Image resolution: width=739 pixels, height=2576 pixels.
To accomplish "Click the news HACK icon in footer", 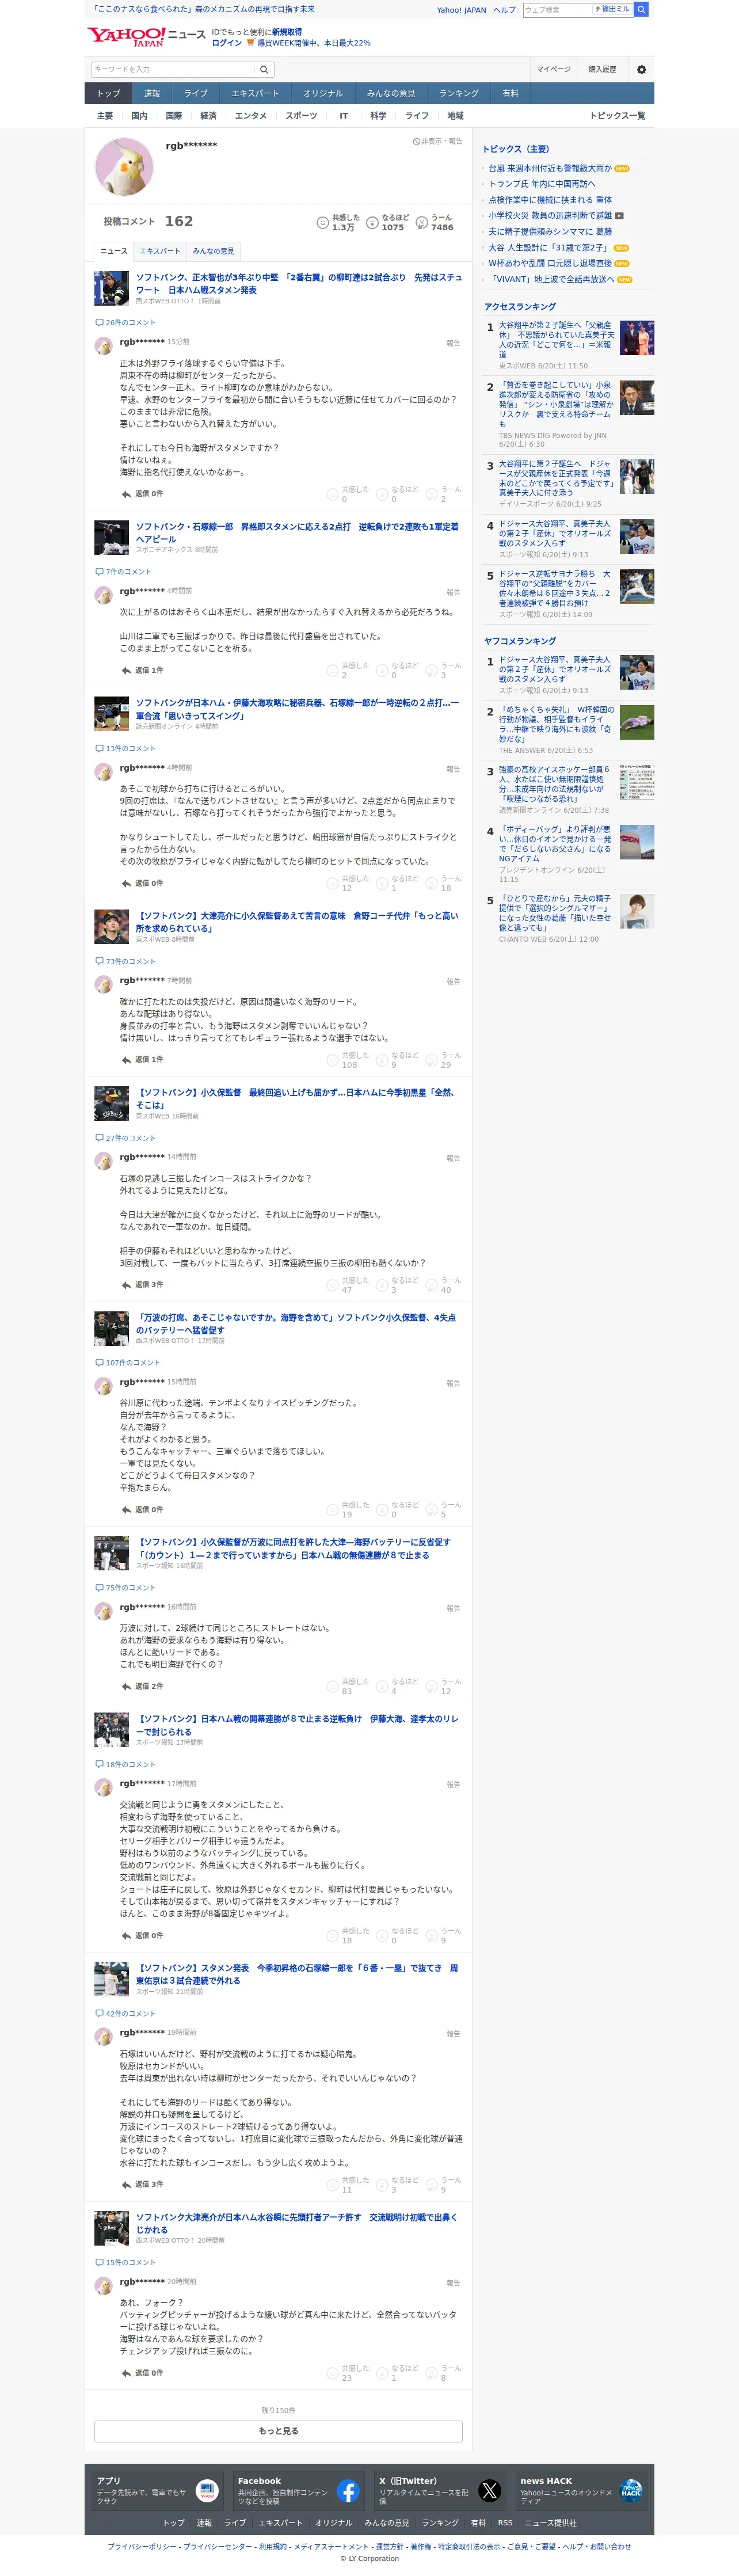I will coord(631,2490).
